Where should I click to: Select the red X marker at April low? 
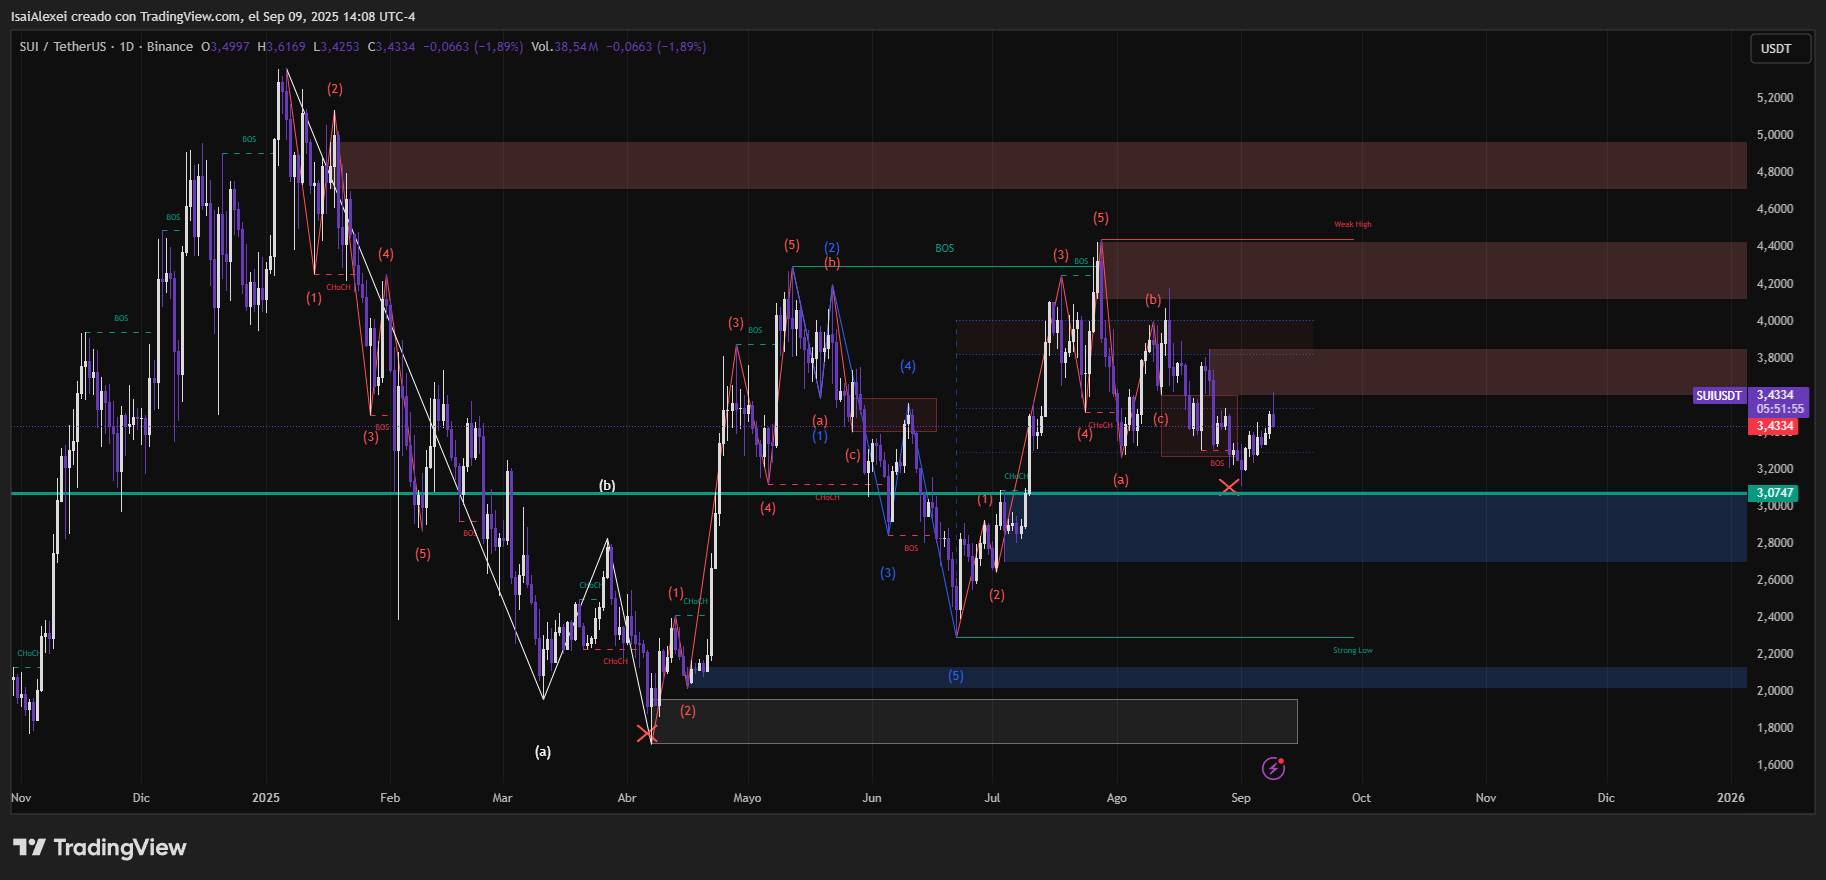point(647,734)
